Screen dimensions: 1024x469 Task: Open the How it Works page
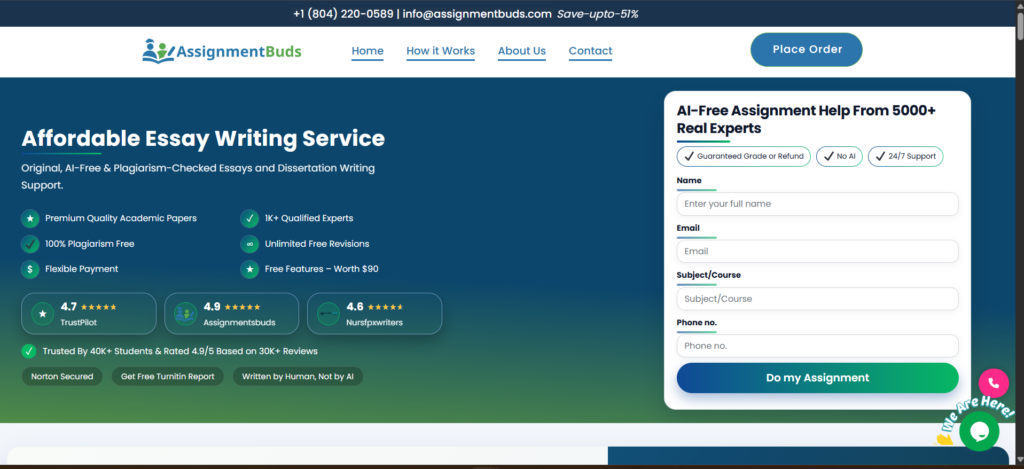pyautogui.click(x=441, y=51)
